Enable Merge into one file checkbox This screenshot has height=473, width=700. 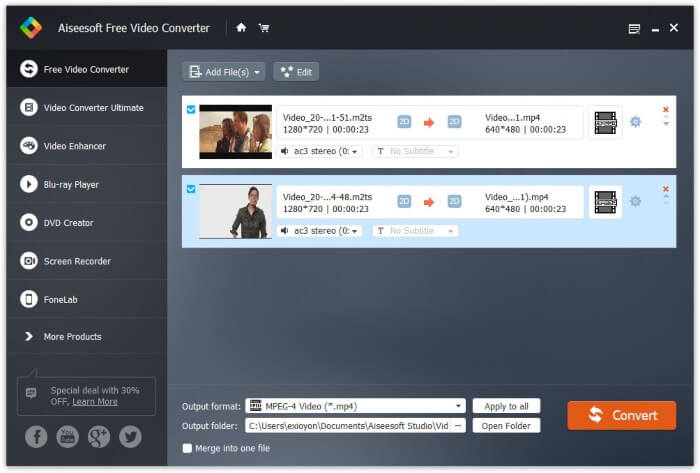[x=188, y=448]
